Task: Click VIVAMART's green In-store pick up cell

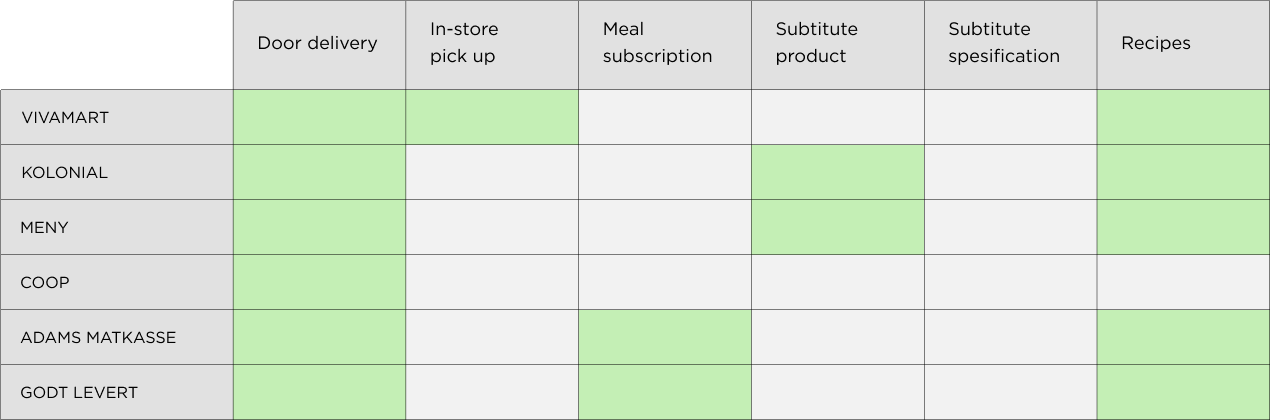Action: pyautogui.click(x=491, y=117)
